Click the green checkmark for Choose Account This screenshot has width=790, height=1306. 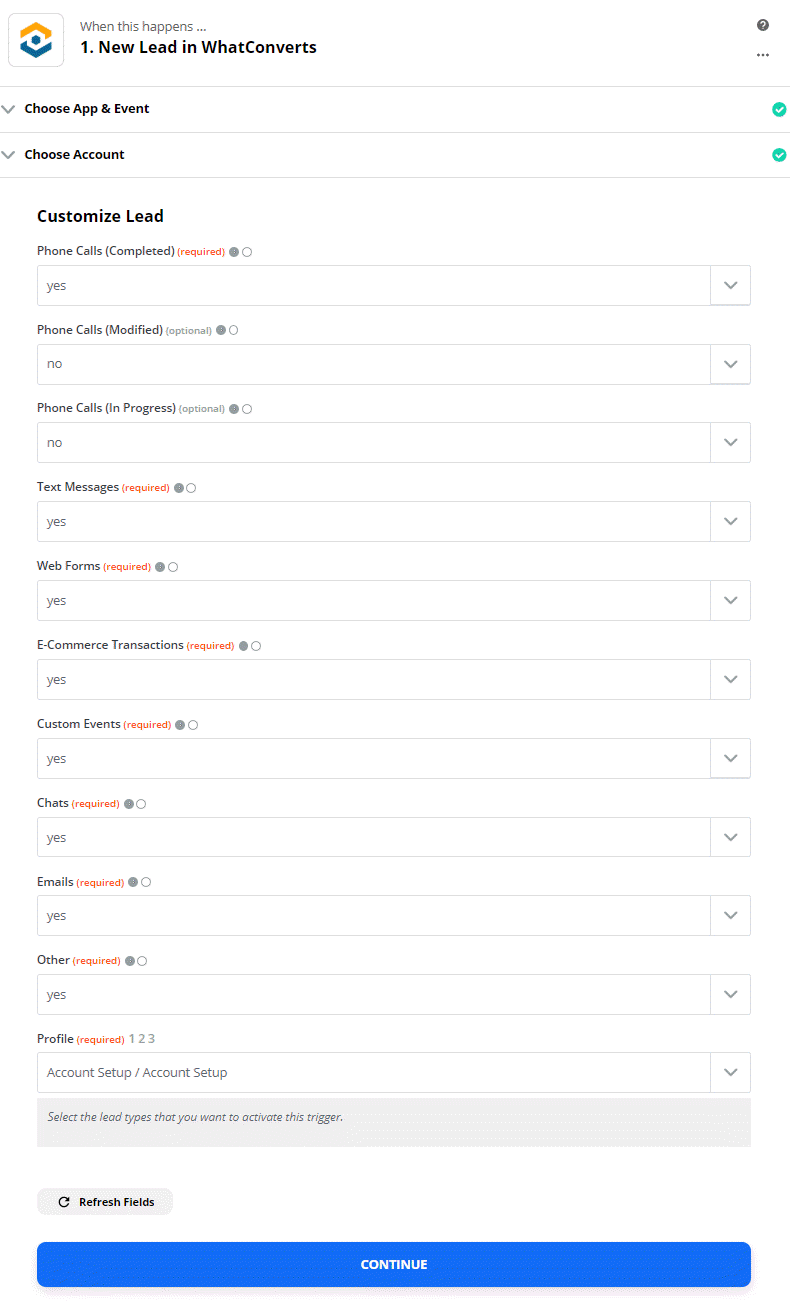point(779,155)
